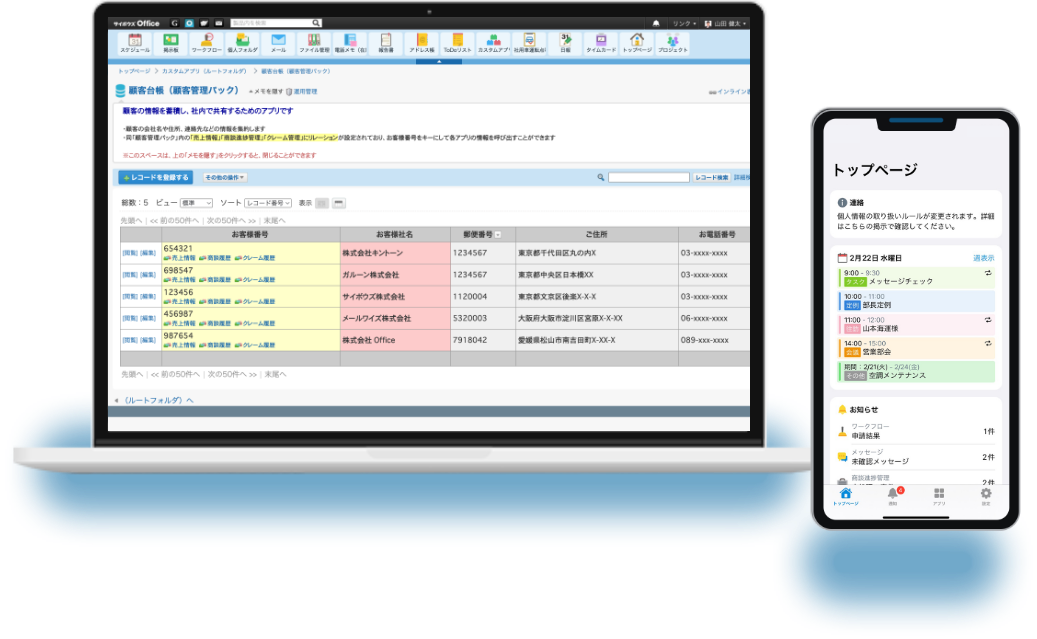Open the タイムカード timecard icon
Viewport: 1037px width, 639px height.
pos(600,42)
